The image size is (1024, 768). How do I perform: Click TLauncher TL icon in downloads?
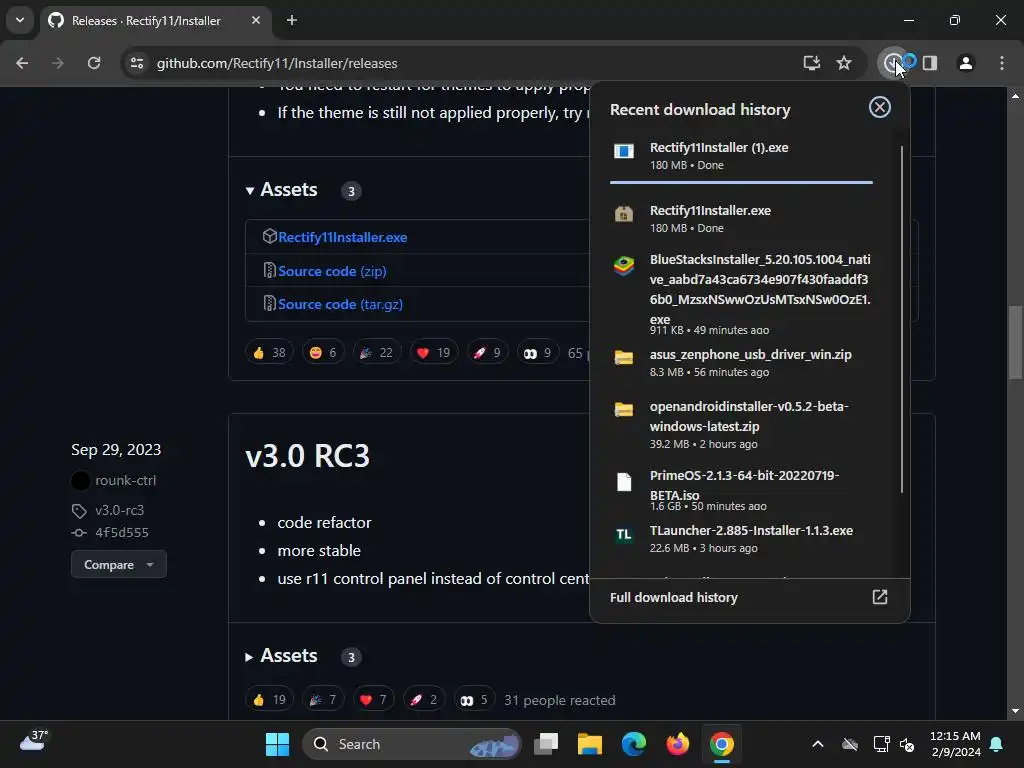click(624, 535)
